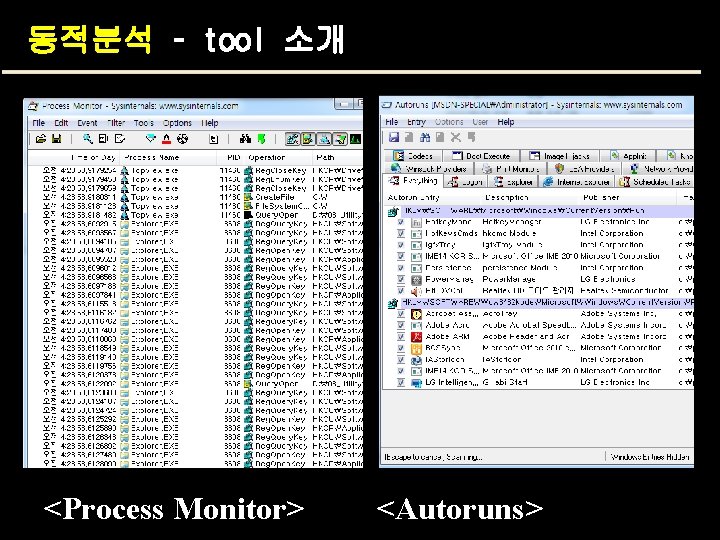720x540 pixels.
Task: Switch to Boot Execute tab in Autoruns
Action: point(481,156)
